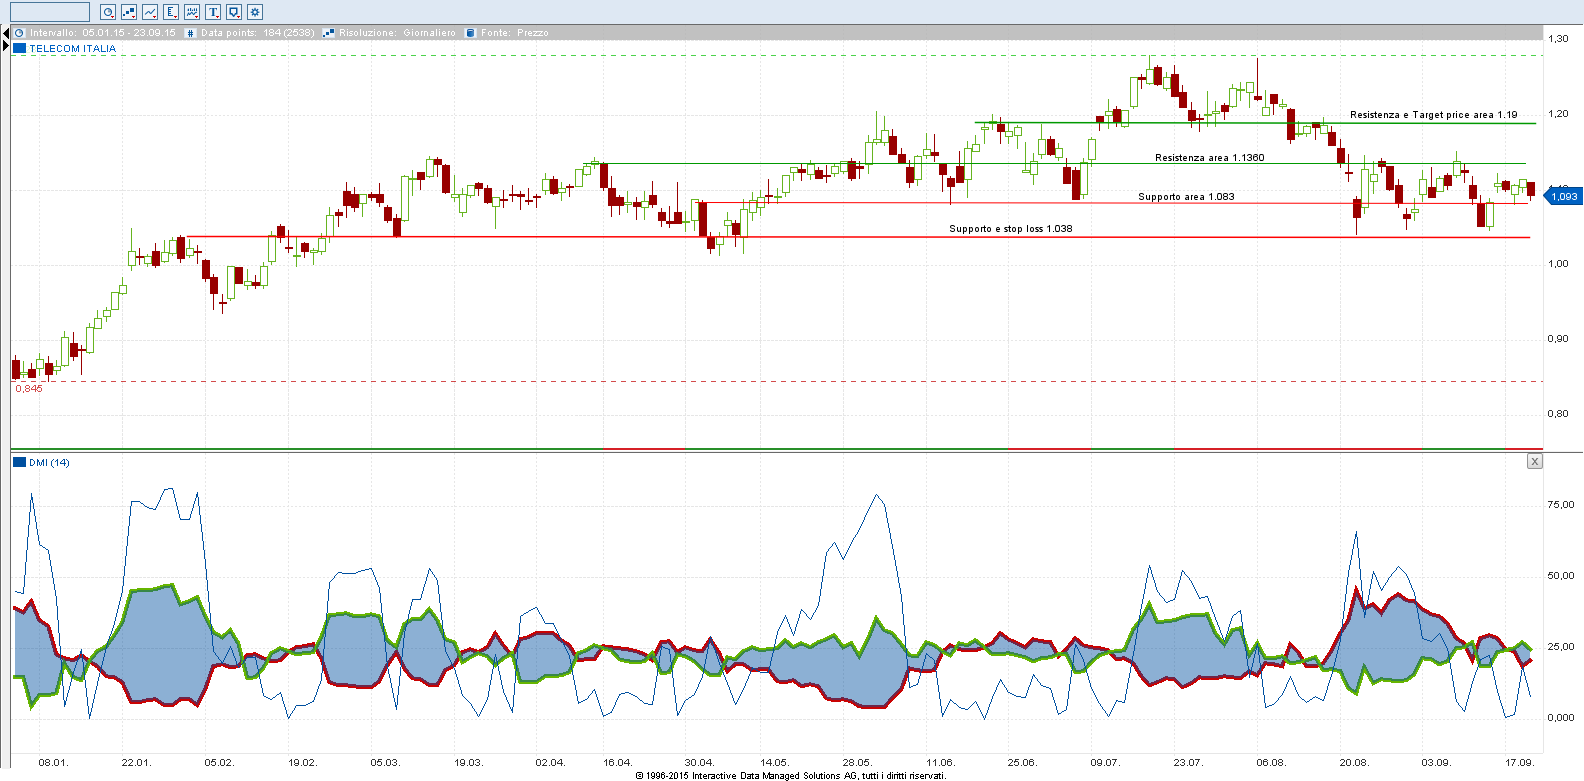Click the TELECOM ITALIA blue color swatch
Image resolution: width=1584 pixels, height=781 pixels.
pyautogui.click(x=19, y=48)
